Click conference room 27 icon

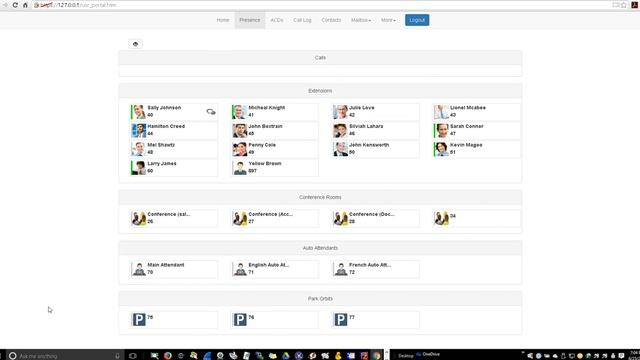click(x=240, y=218)
